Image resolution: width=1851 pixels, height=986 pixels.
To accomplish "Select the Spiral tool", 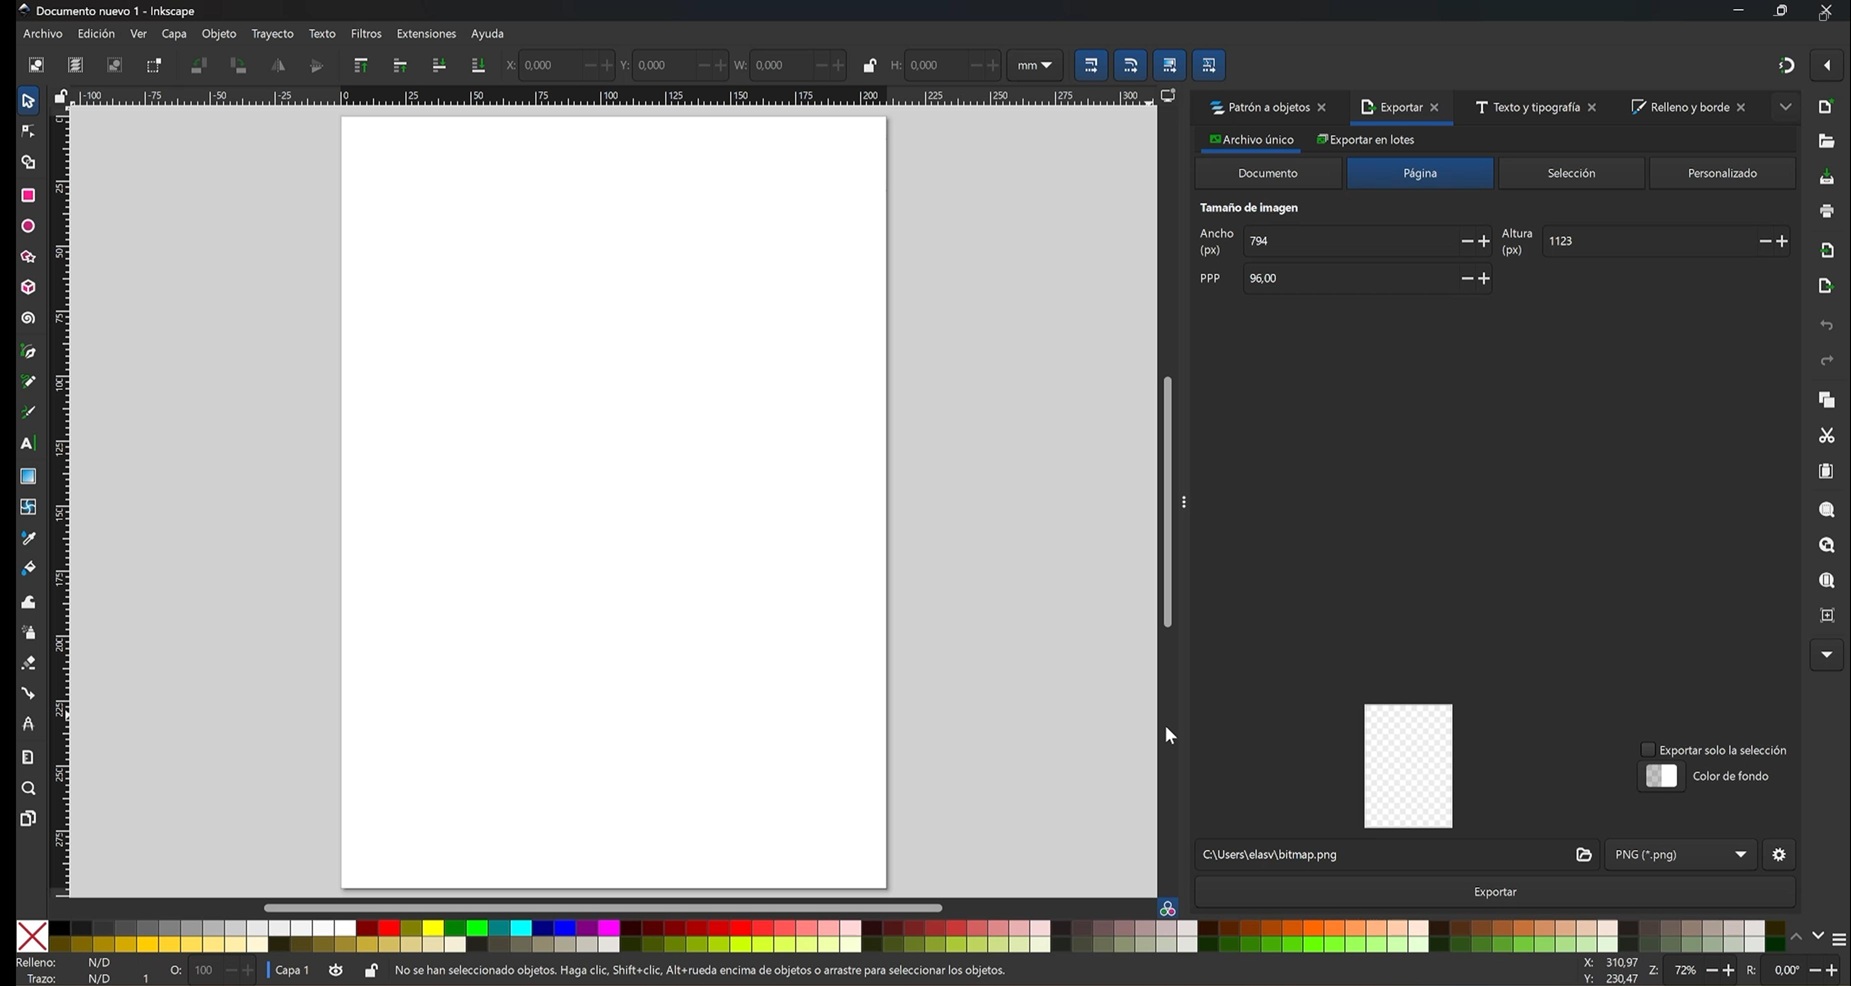I will [27, 317].
